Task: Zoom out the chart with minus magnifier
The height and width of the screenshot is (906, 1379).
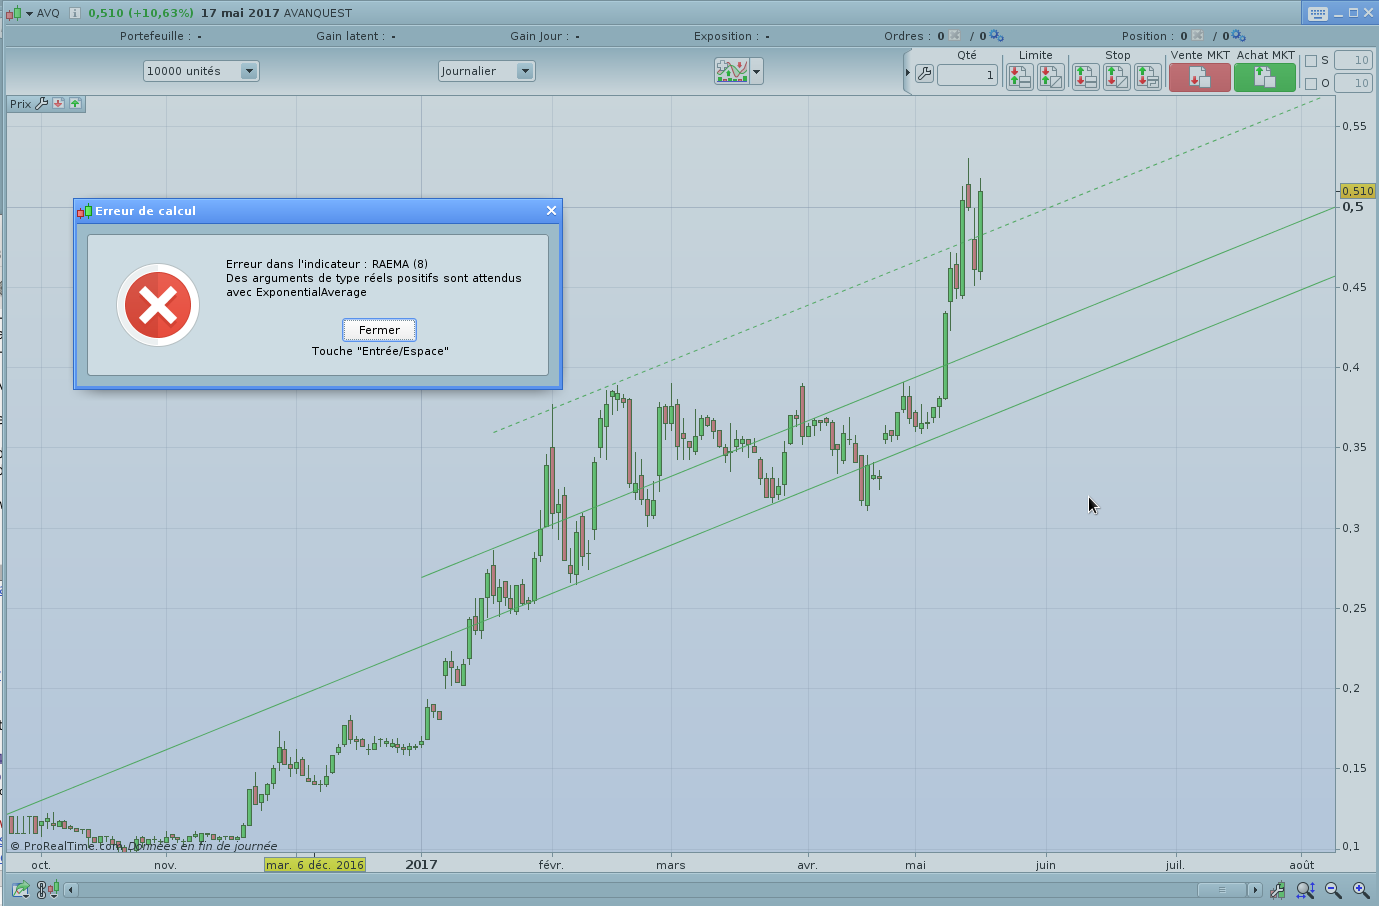Action: pyautogui.click(x=1333, y=889)
